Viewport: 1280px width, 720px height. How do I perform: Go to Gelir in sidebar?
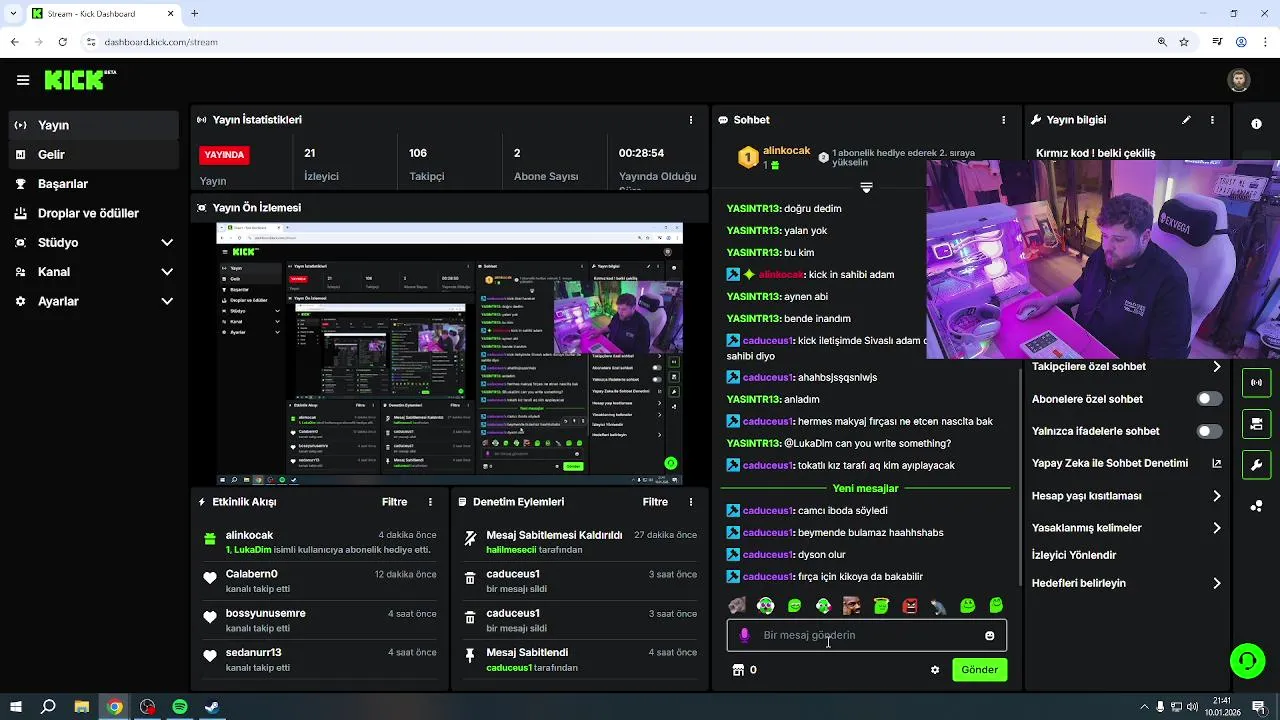pos(95,155)
